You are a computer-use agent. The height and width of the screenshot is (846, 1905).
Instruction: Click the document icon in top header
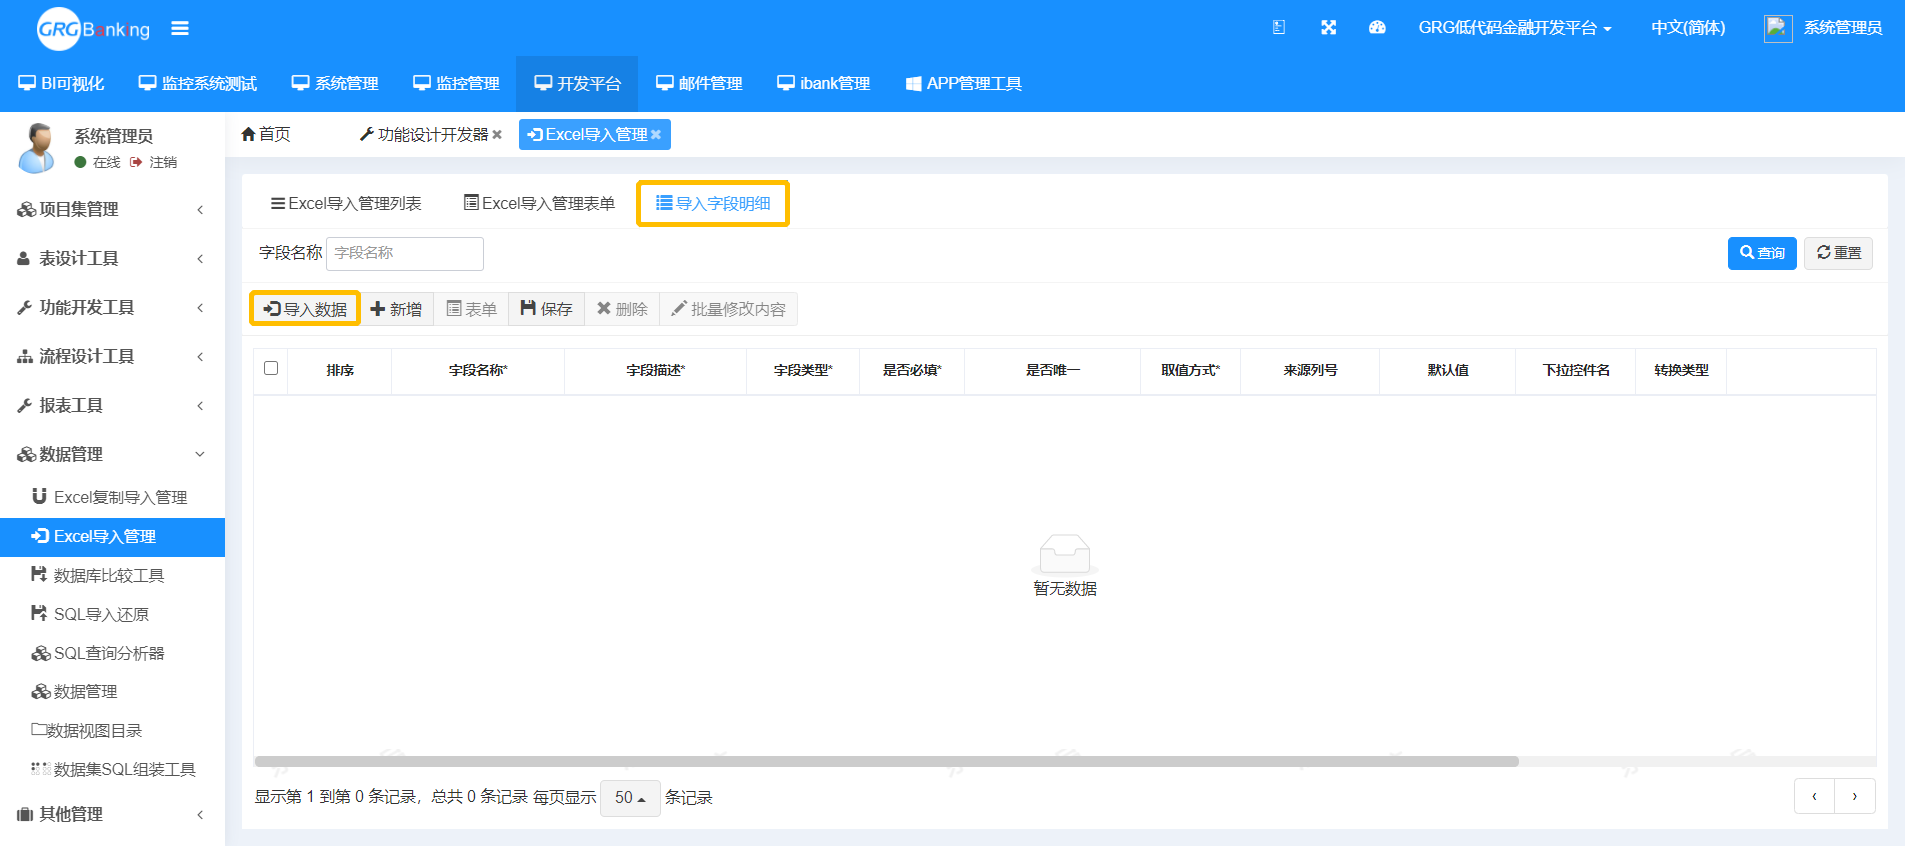click(x=1279, y=28)
